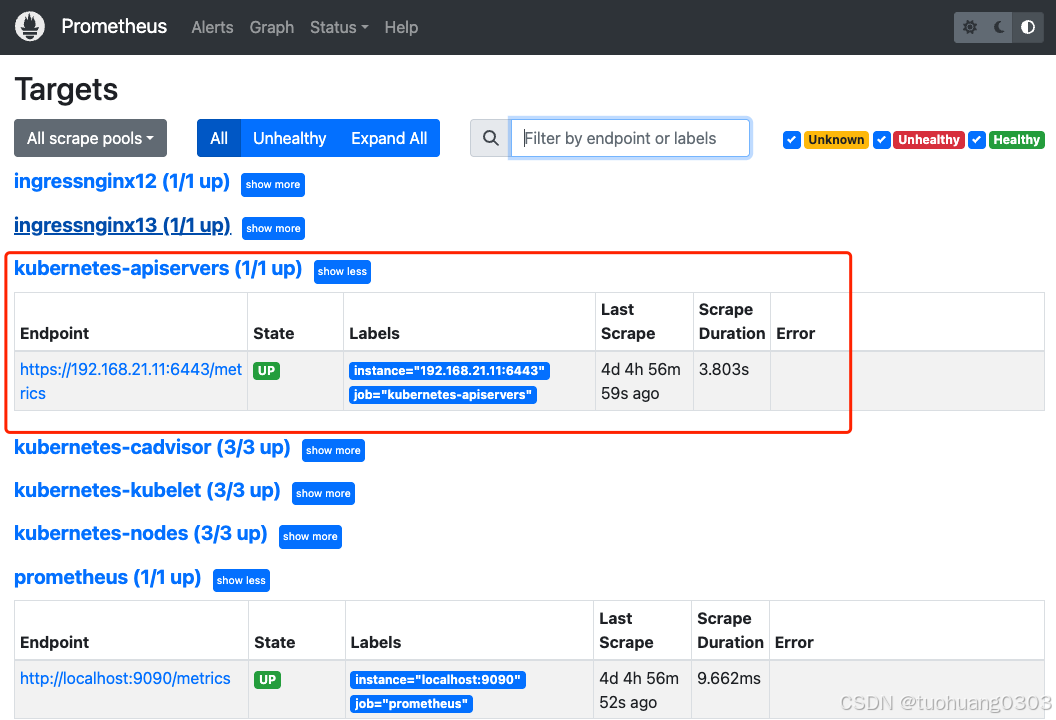The height and width of the screenshot is (720, 1056).
Task: Toggle the Unhealthy state checkbox
Action: [882, 140]
